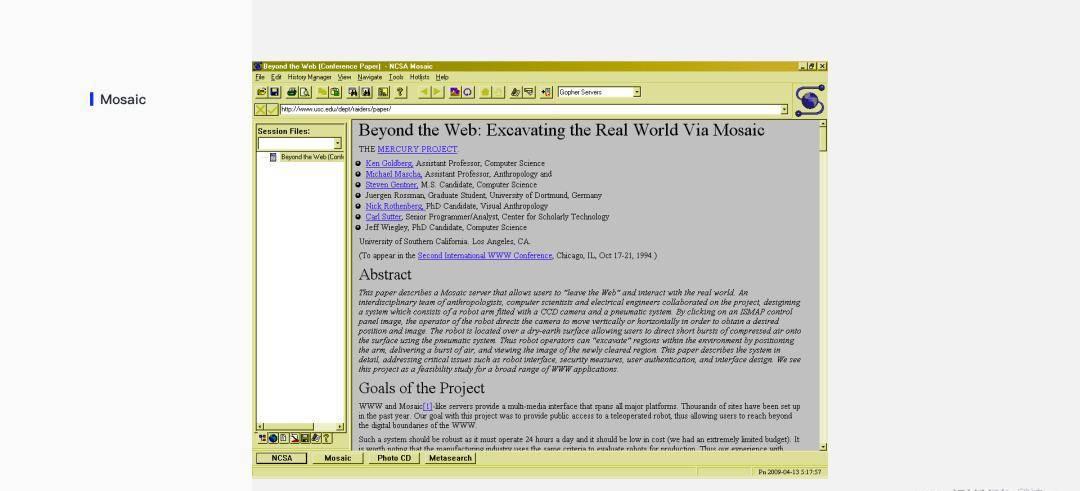Click the question mark icon below Session Files
This screenshot has height=491, width=1080.
(326, 438)
